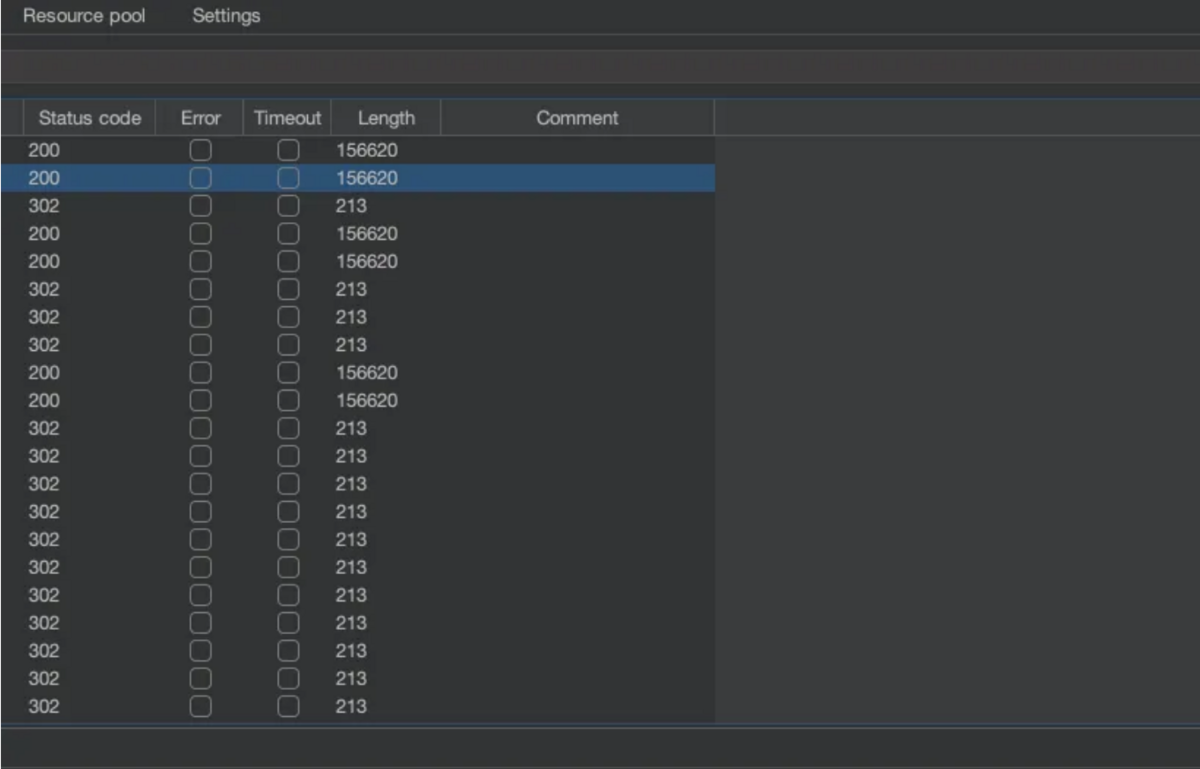1200x769 pixels.
Task: Select status 200 in the first table row
Action: point(44,150)
